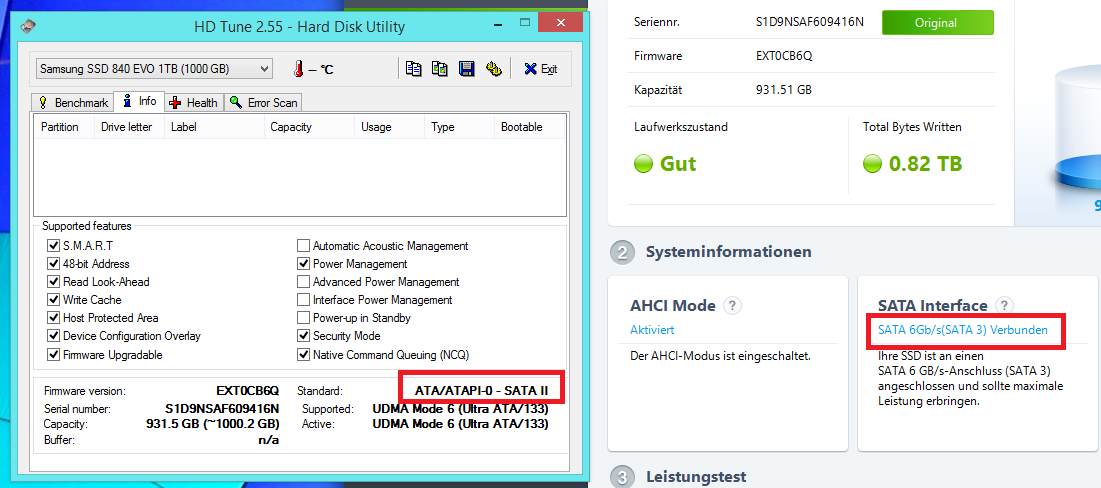Enable Interface Power Management checkbox
Image resolution: width=1101 pixels, height=488 pixels.
pyautogui.click(x=303, y=300)
